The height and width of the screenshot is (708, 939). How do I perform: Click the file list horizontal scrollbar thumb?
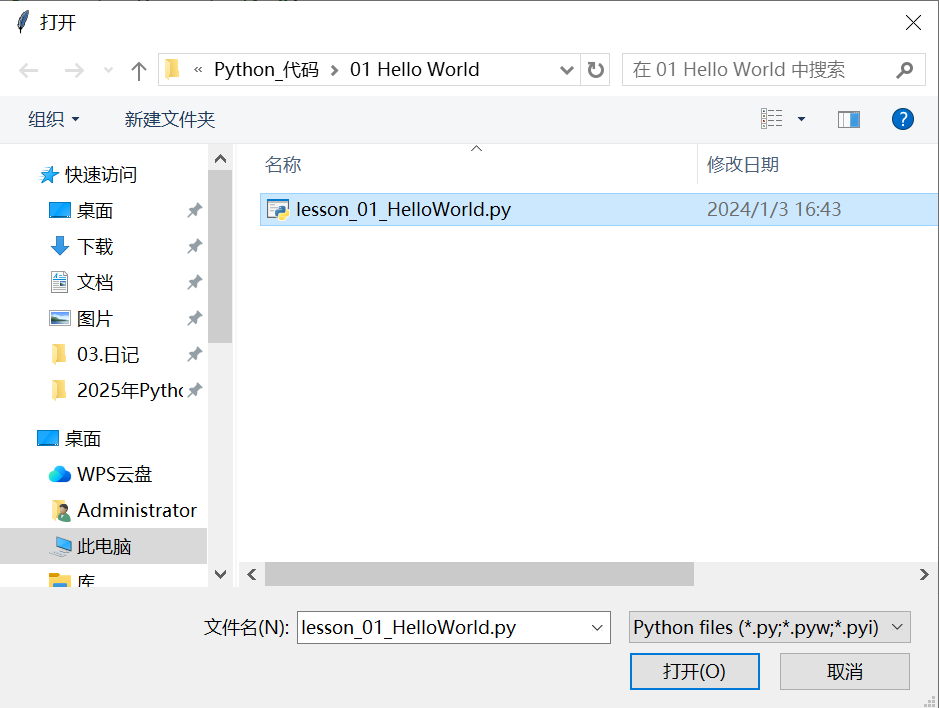click(479, 574)
